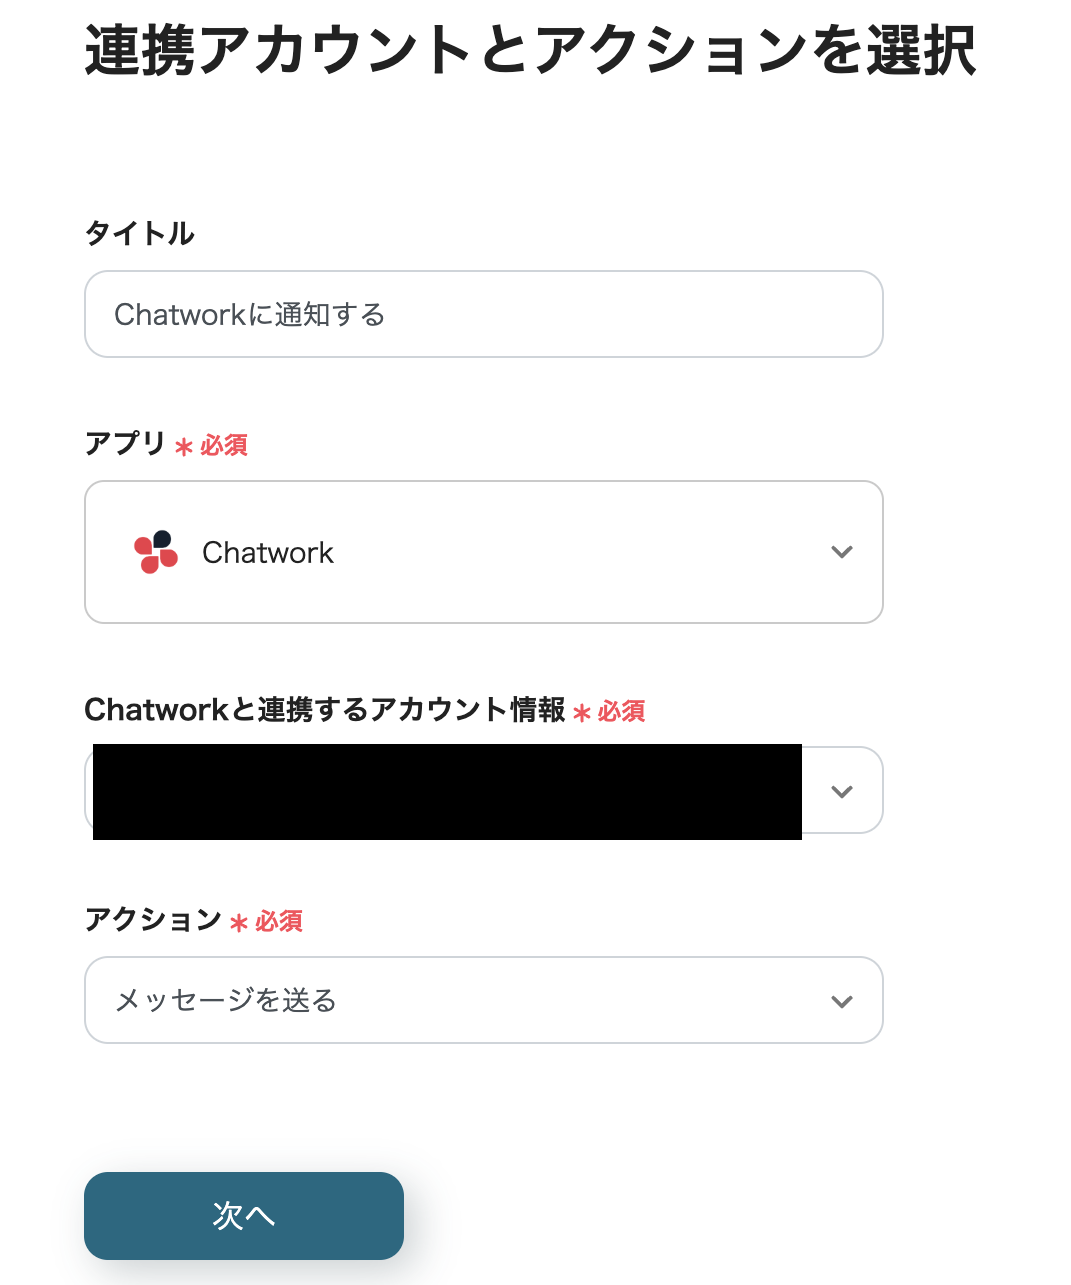Click the タイトル field label
Image resolution: width=1071 pixels, height=1285 pixels.
tap(139, 234)
